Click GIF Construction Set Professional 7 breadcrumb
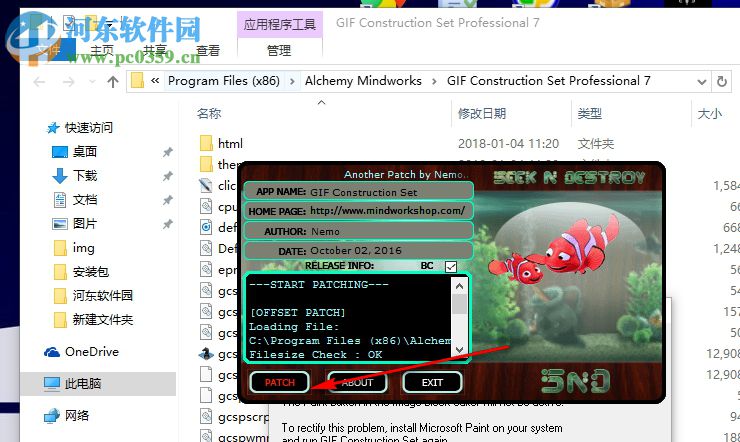 click(x=548, y=81)
